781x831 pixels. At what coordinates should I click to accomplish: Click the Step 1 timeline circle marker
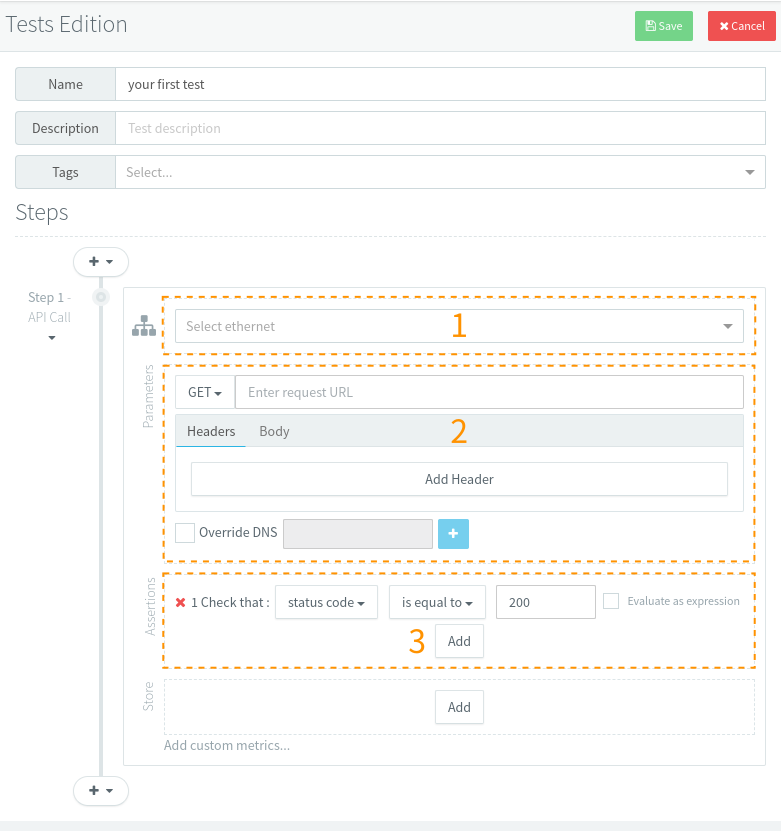point(100,297)
